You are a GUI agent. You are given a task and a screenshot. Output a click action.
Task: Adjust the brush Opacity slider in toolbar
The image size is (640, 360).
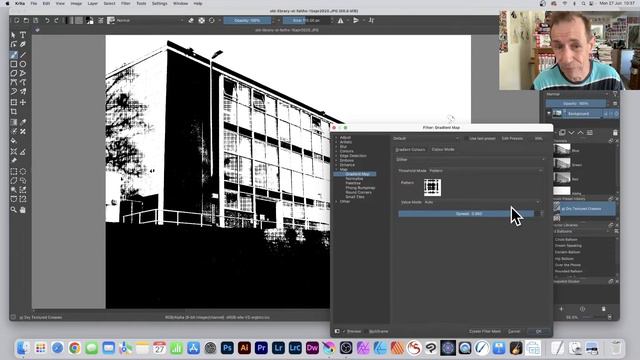click(x=247, y=20)
